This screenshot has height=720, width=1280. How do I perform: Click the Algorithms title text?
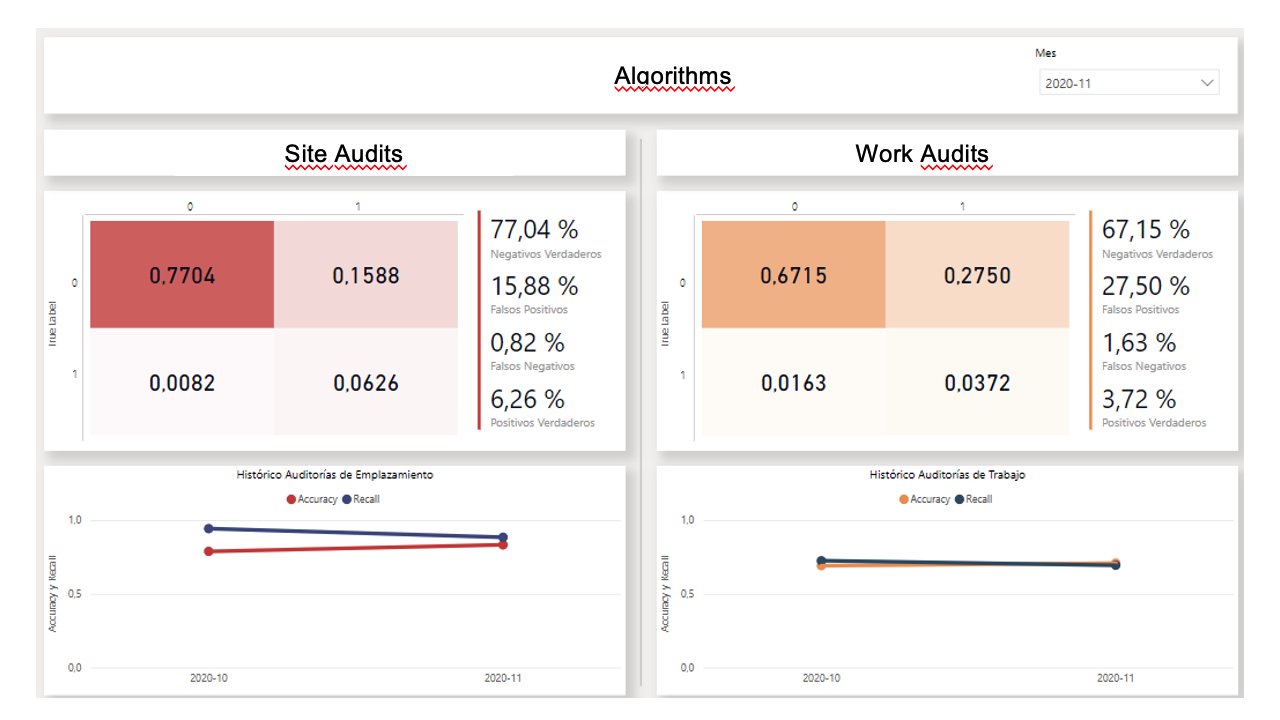(x=673, y=76)
